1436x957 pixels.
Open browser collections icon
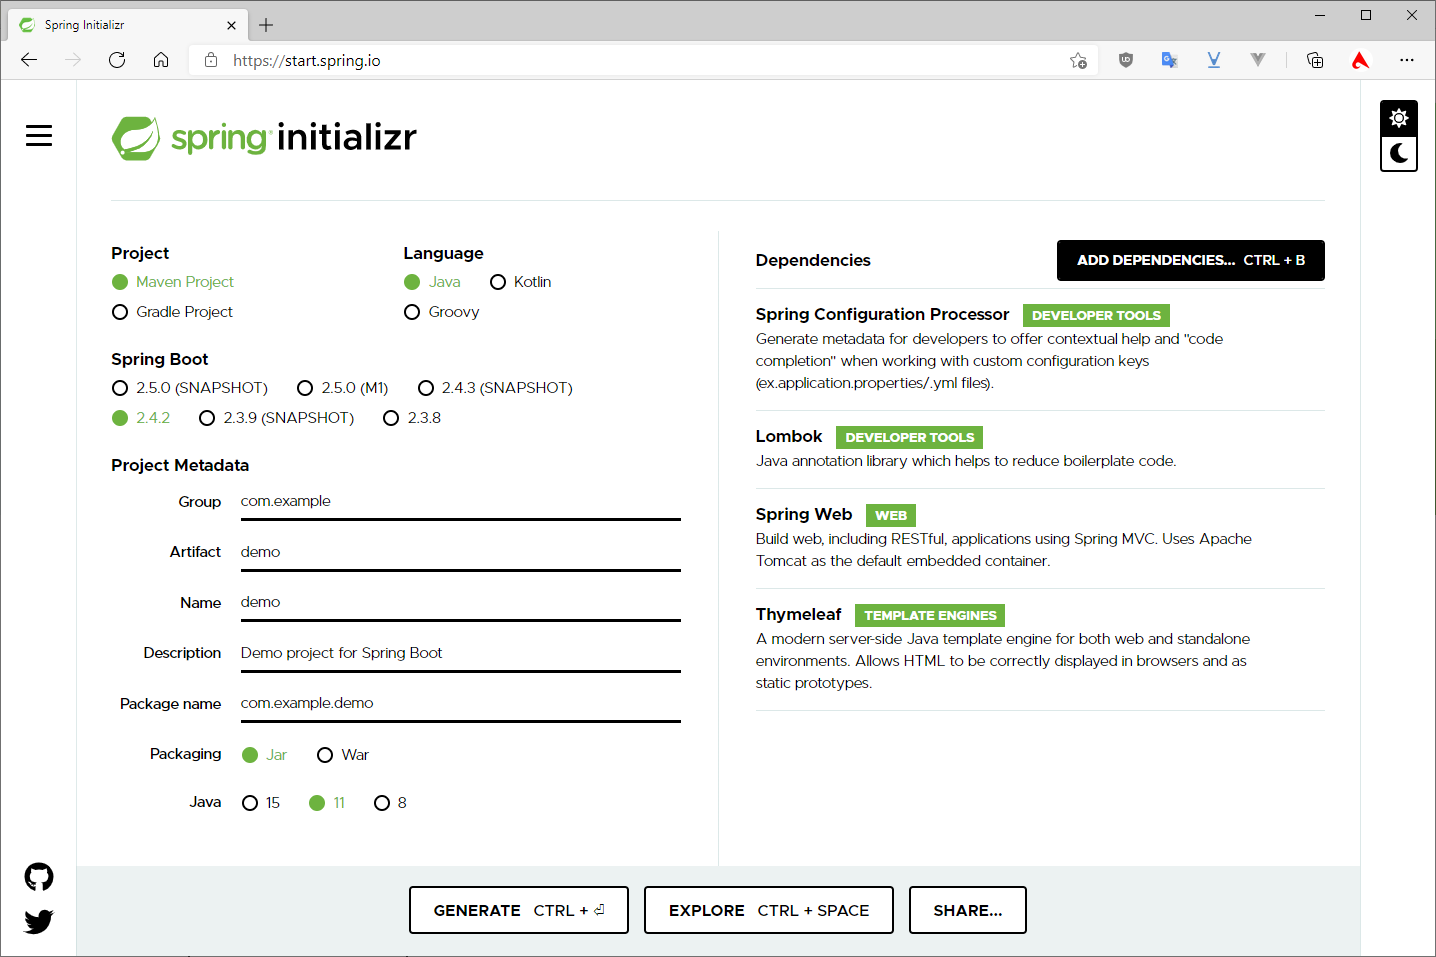(1315, 60)
